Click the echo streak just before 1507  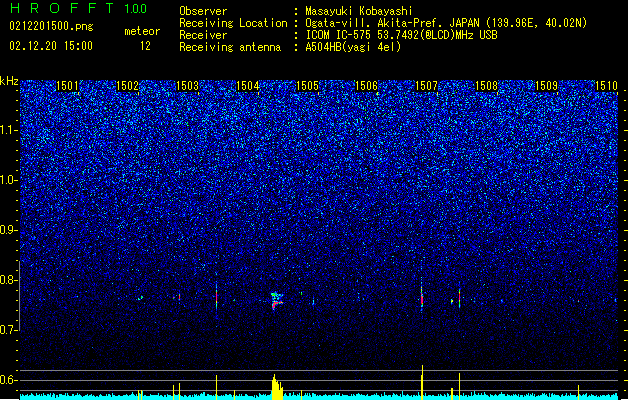tap(422, 298)
